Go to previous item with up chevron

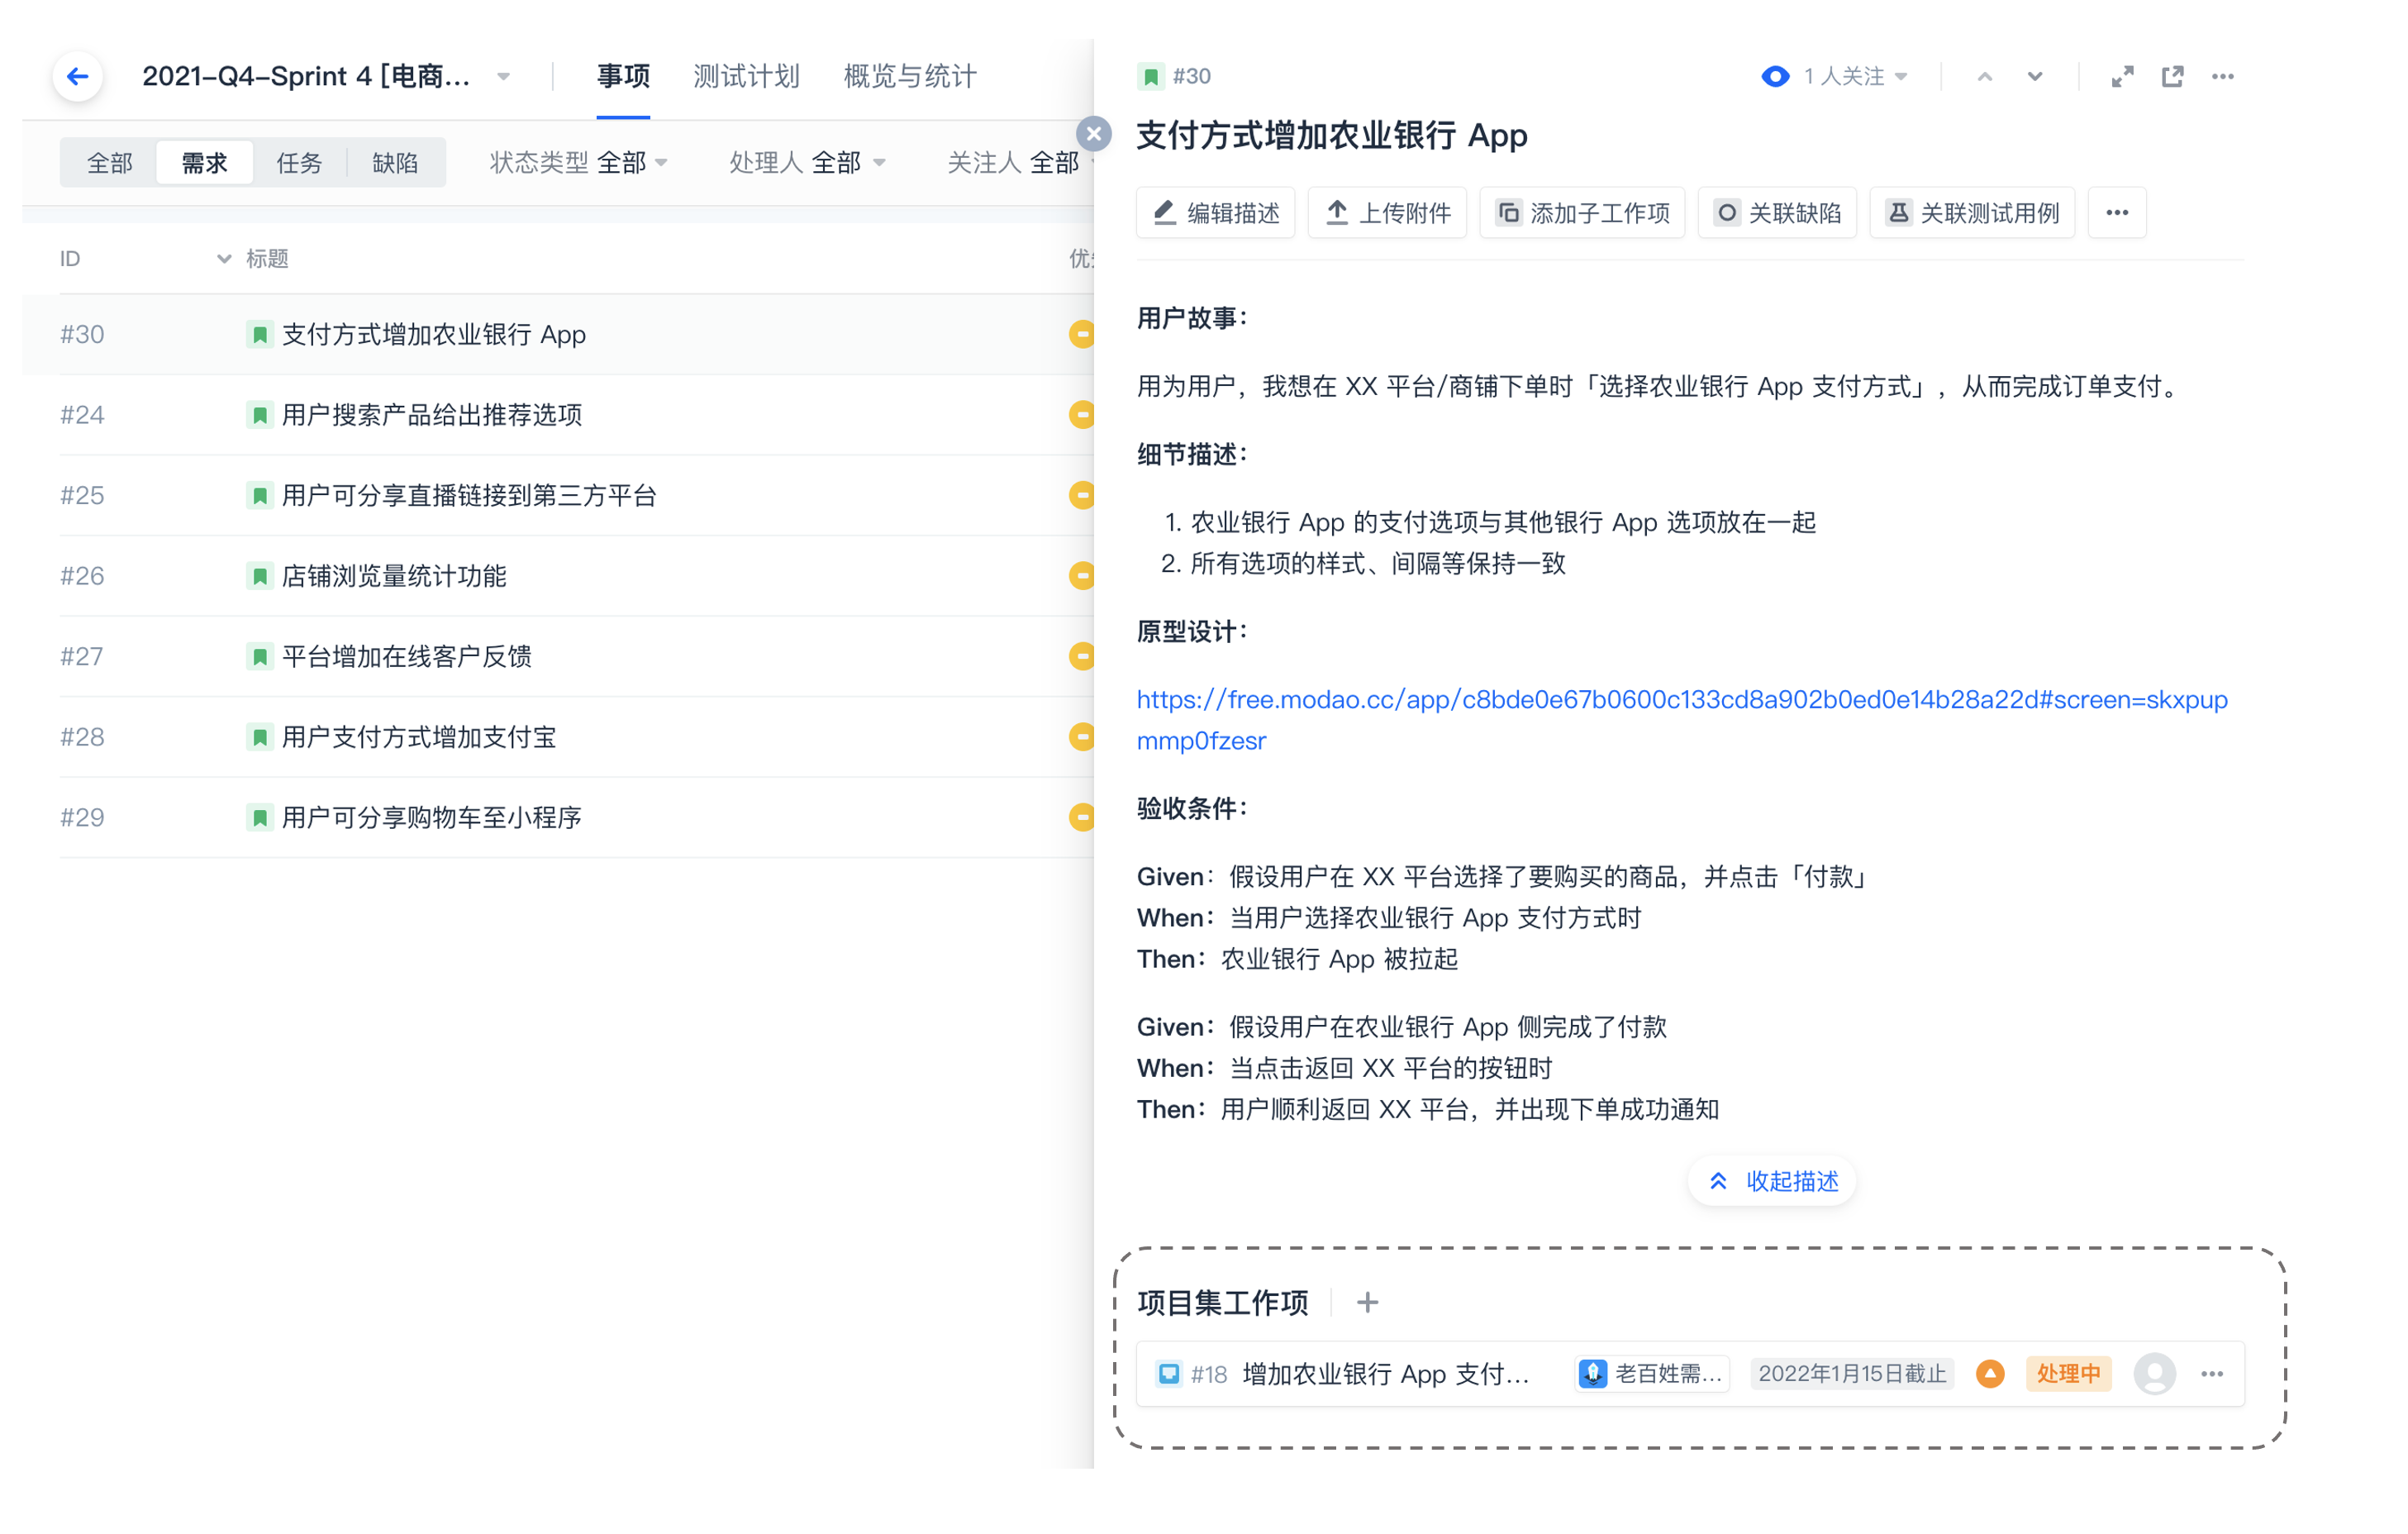(1985, 76)
